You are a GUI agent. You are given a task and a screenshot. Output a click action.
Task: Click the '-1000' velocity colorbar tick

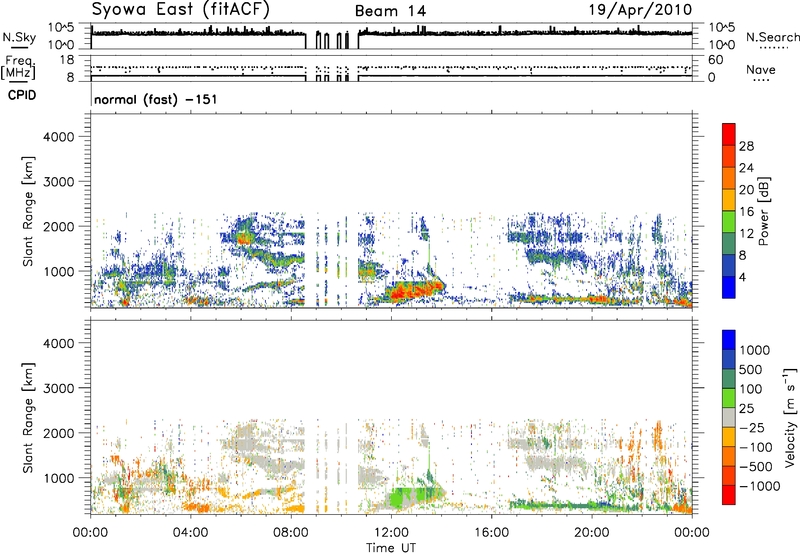(x=759, y=486)
